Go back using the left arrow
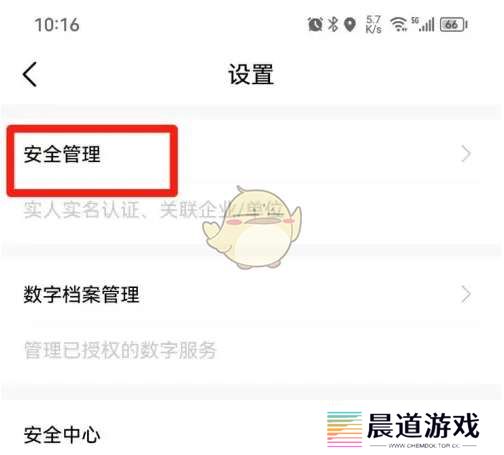The image size is (504, 455). pos(30,75)
